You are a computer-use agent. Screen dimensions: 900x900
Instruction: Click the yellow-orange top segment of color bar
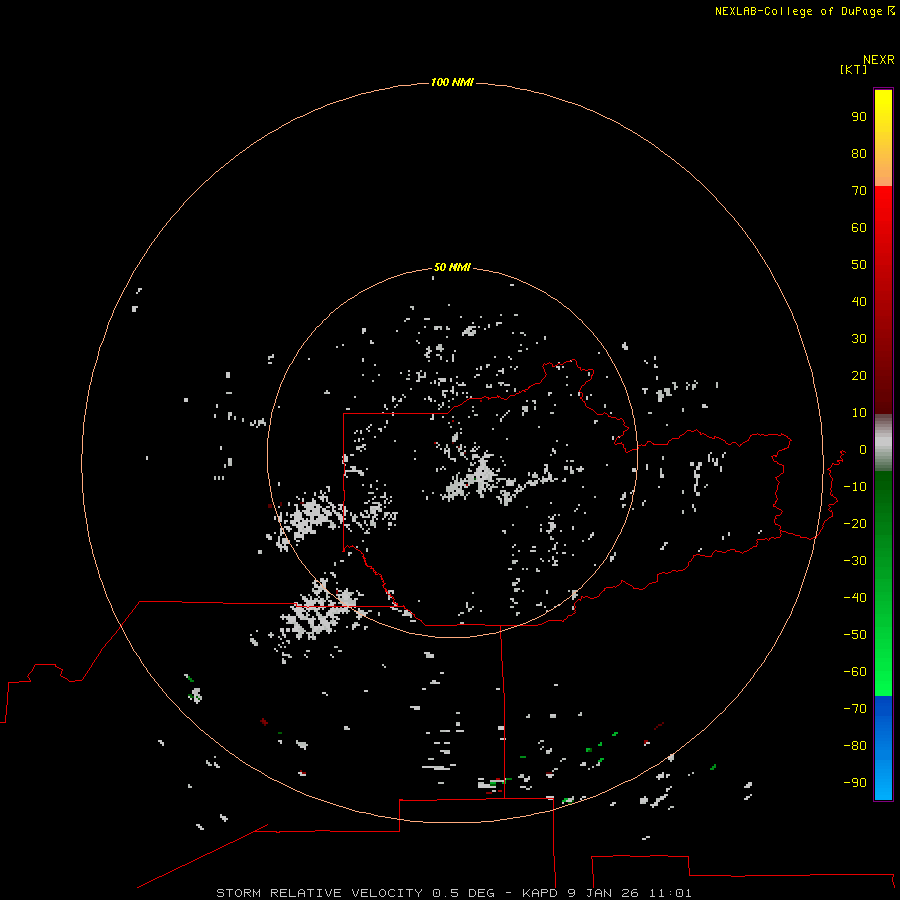coord(883,138)
